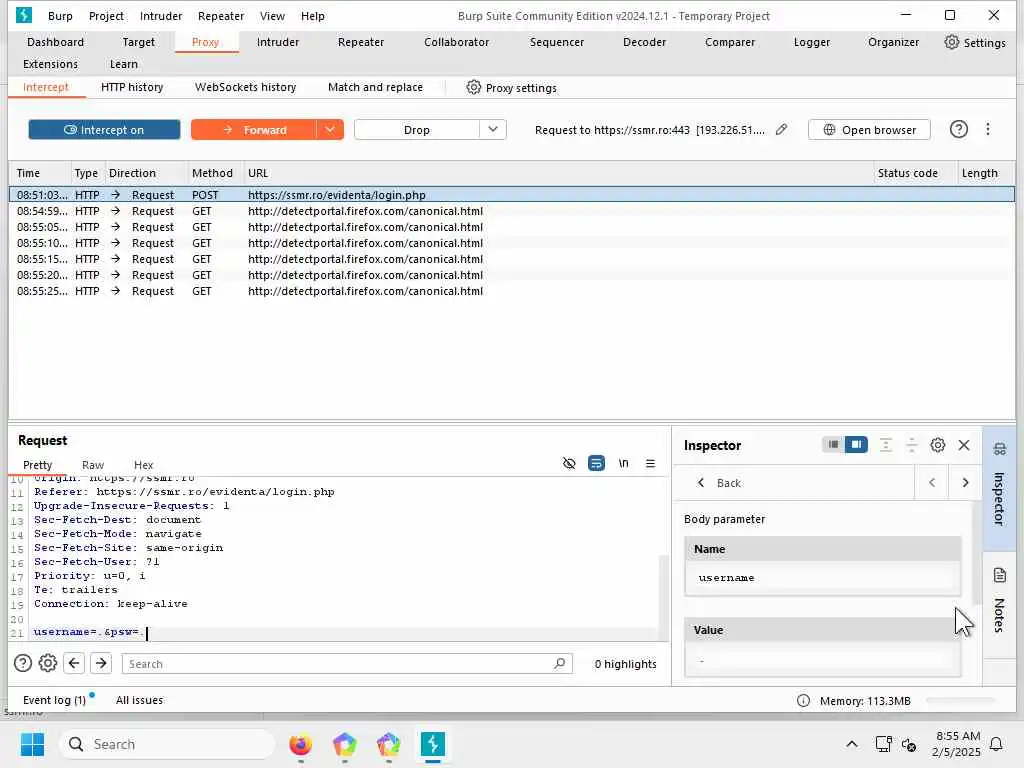
Task: Click the Windows Start button
Action: (x=32, y=744)
